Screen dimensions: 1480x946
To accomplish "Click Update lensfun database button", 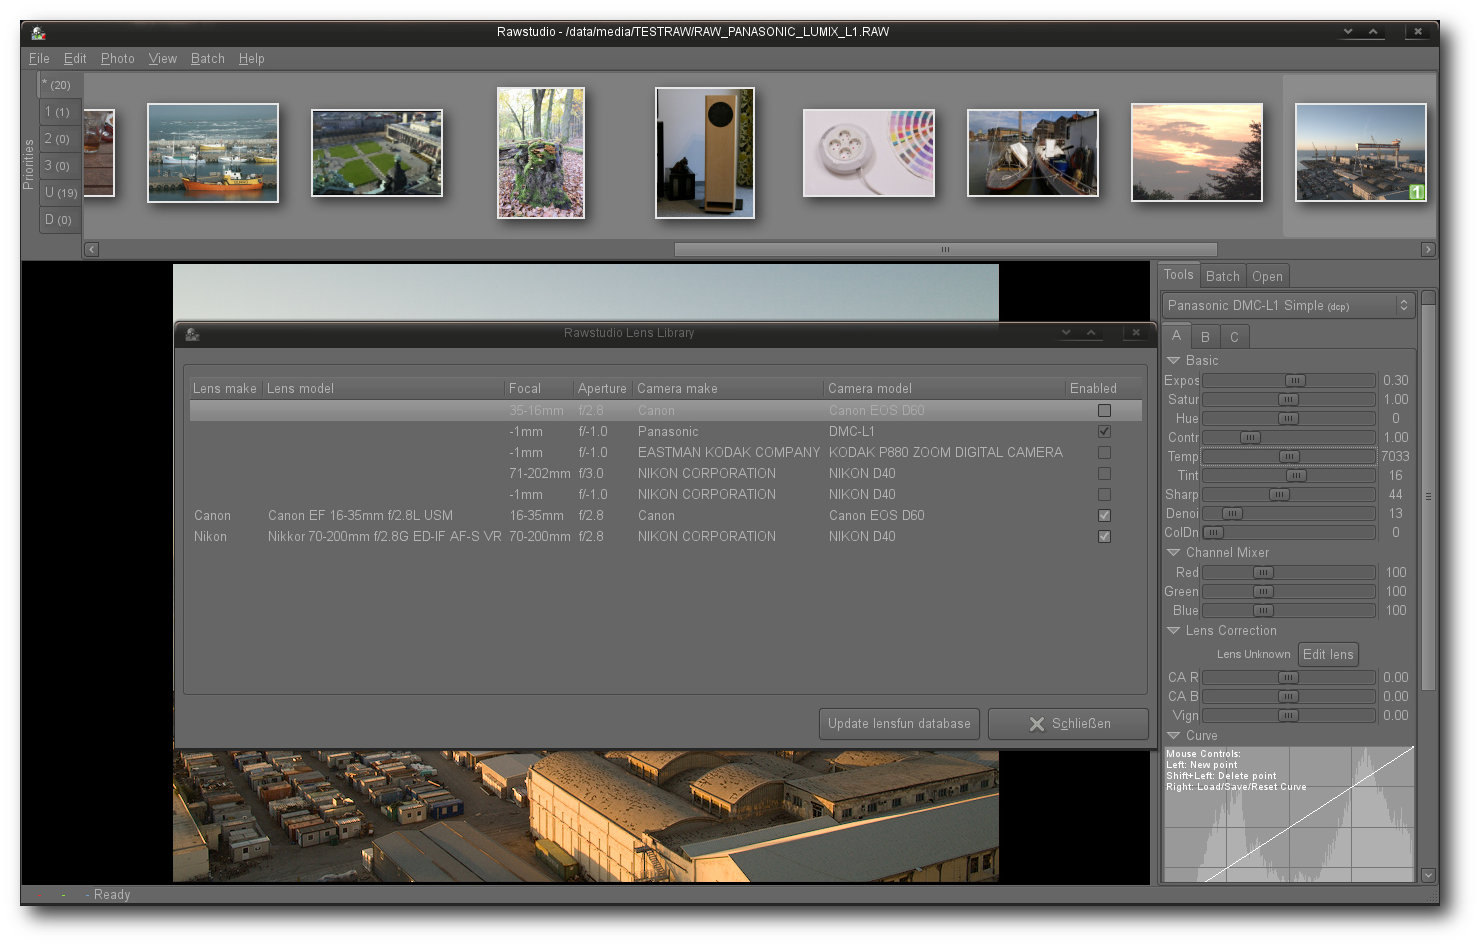I will click(899, 723).
